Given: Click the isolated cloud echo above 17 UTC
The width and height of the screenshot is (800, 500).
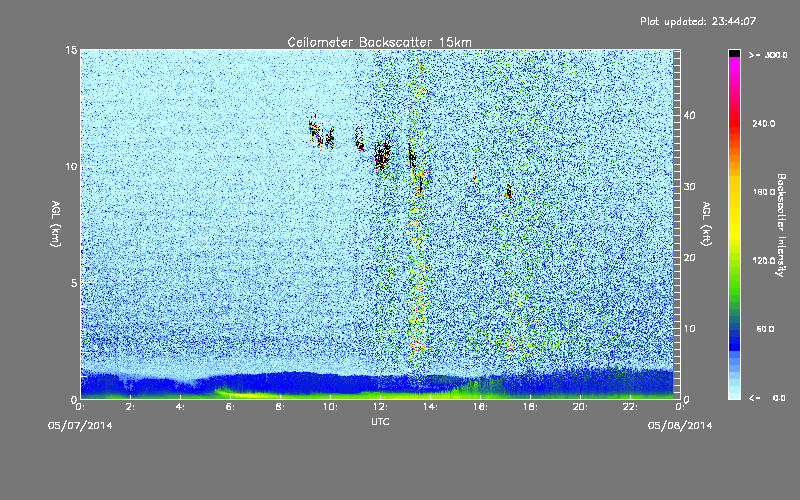Looking at the screenshot, I should (x=509, y=191).
